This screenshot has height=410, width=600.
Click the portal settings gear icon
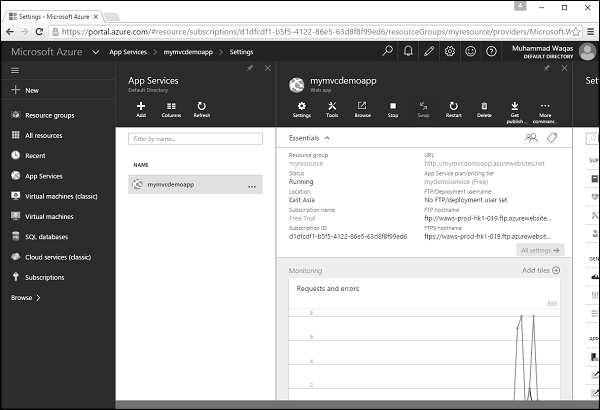450,51
